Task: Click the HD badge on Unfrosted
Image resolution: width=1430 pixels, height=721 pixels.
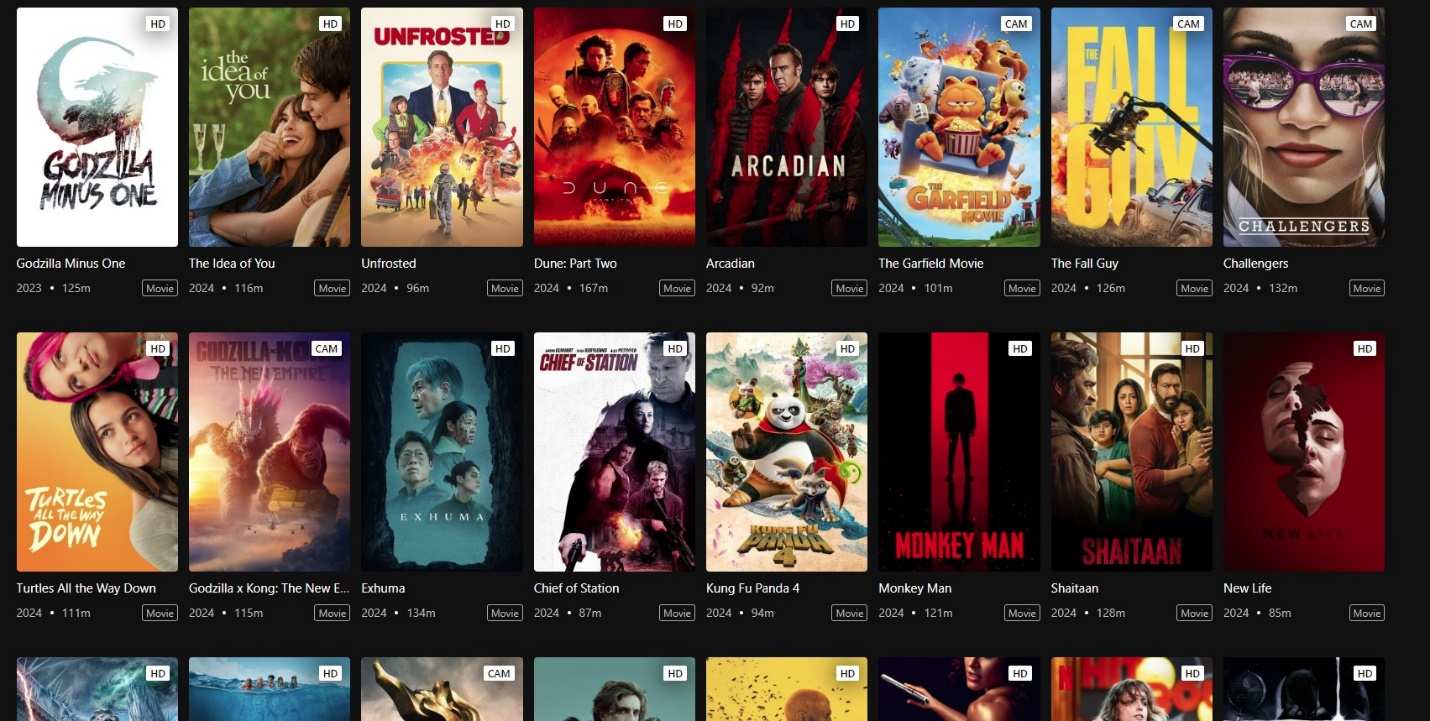Action: [502, 24]
